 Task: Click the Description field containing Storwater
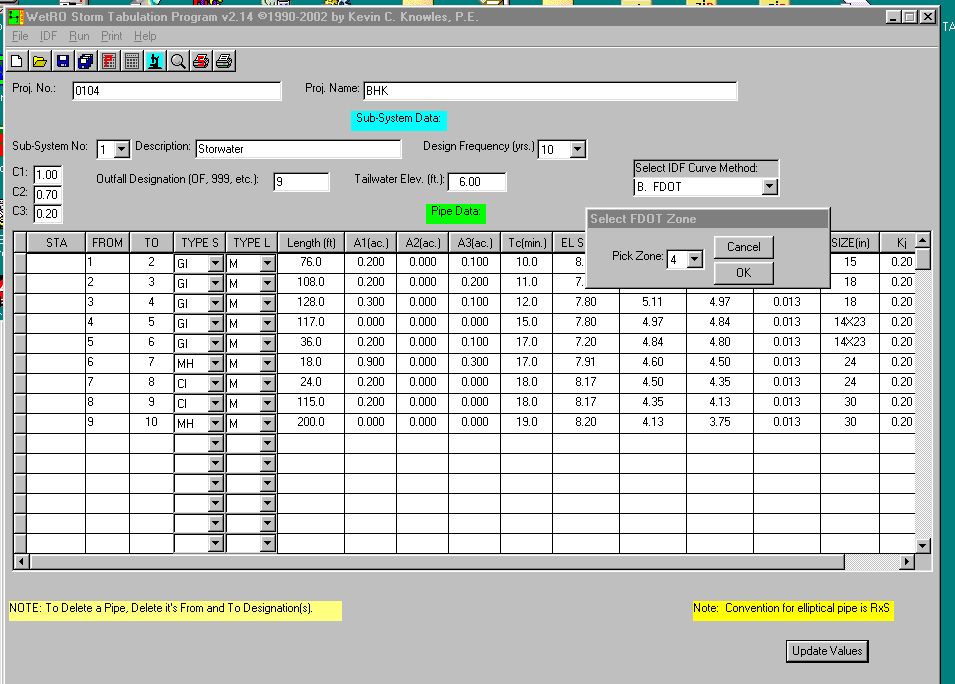click(298, 149)
